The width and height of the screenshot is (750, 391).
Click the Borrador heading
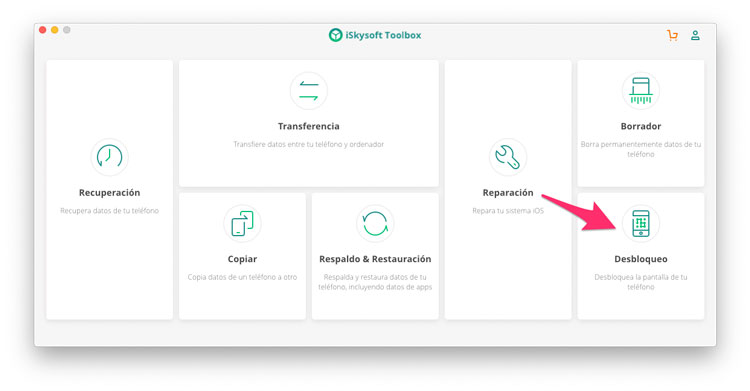640,126
